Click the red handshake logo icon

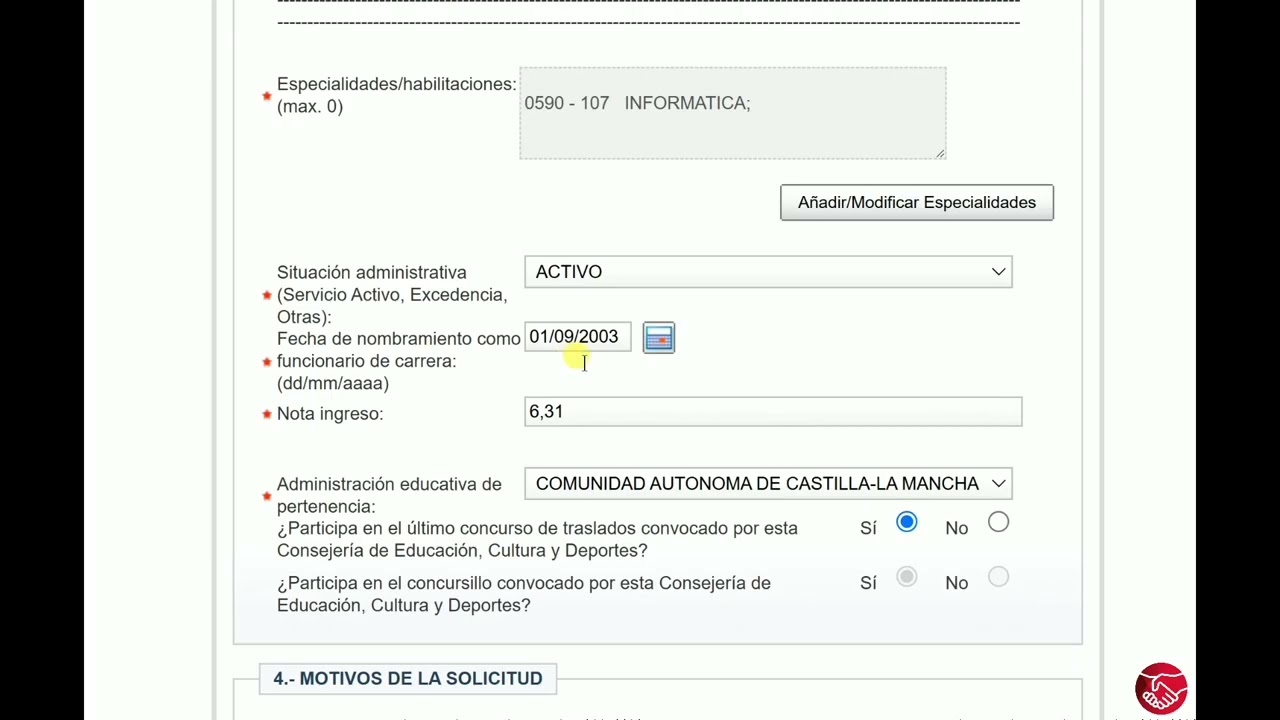(x=1161, y=688)
